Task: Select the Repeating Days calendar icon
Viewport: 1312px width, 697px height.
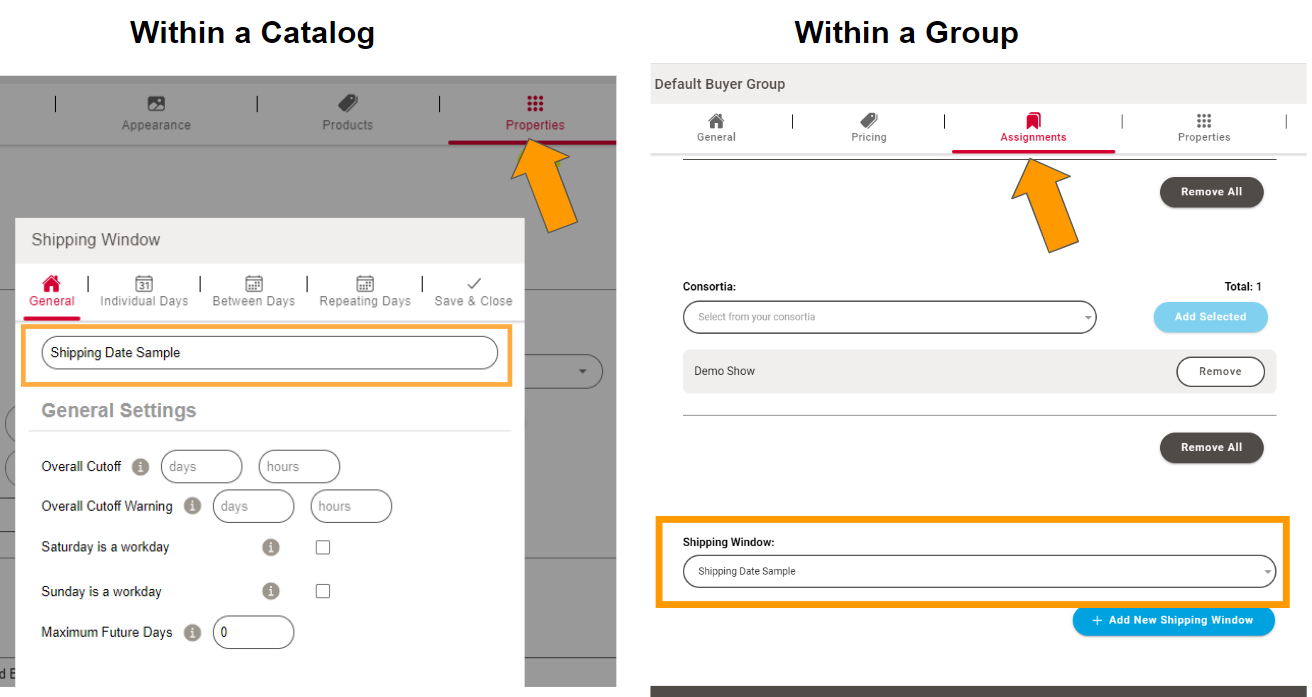Action: [364, 285]
